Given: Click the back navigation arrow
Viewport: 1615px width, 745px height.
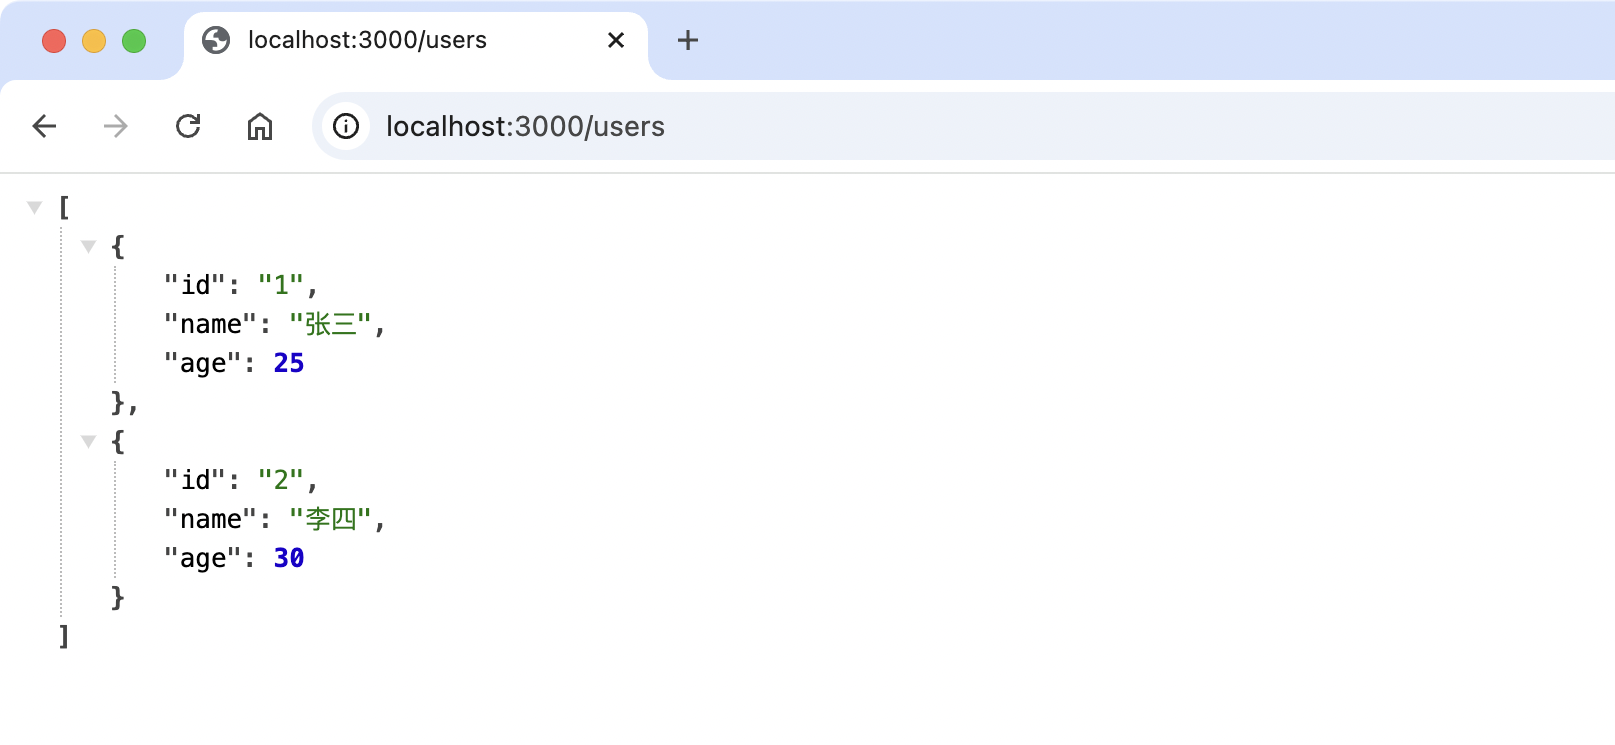Looking at the screenshot, I should point(45,126).
